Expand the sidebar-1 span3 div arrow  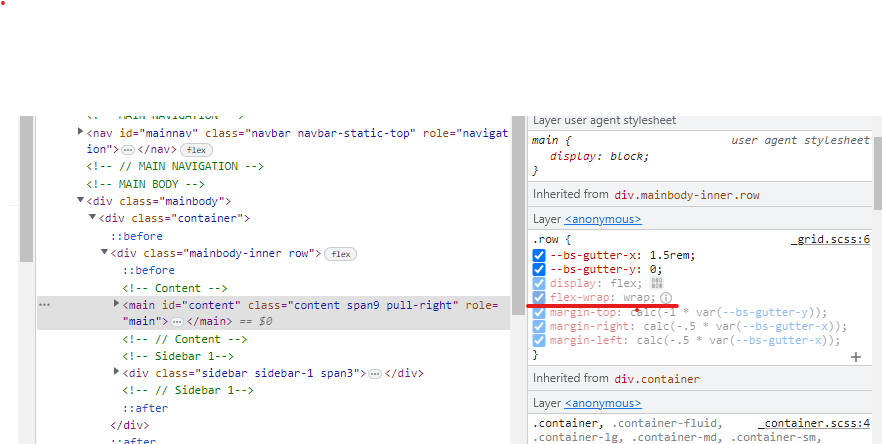[x=116, y=371]
